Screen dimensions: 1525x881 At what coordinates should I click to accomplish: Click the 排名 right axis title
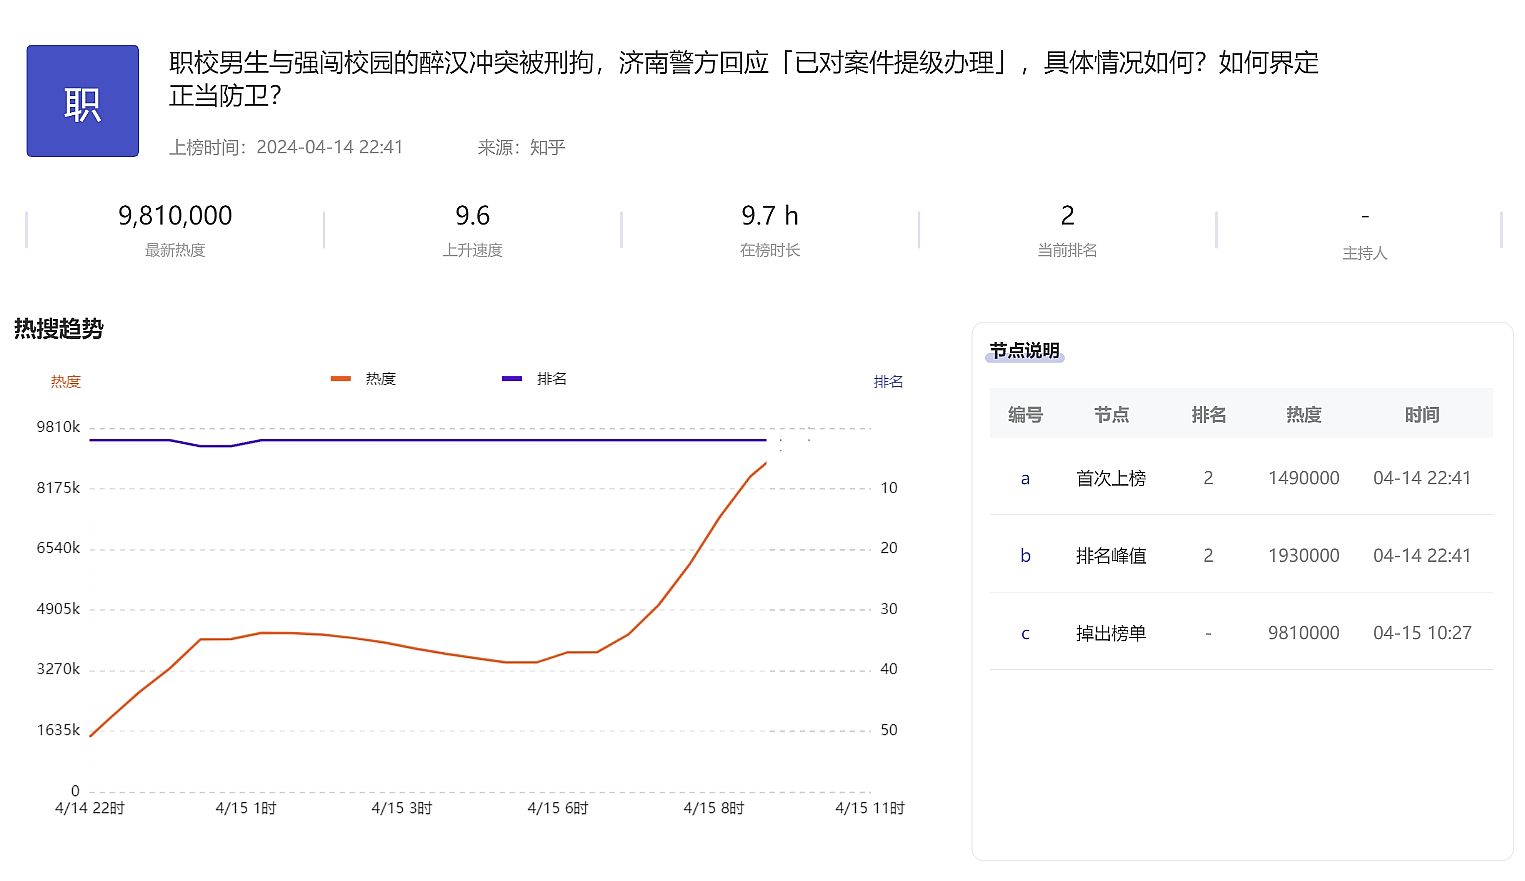point(888,382)
